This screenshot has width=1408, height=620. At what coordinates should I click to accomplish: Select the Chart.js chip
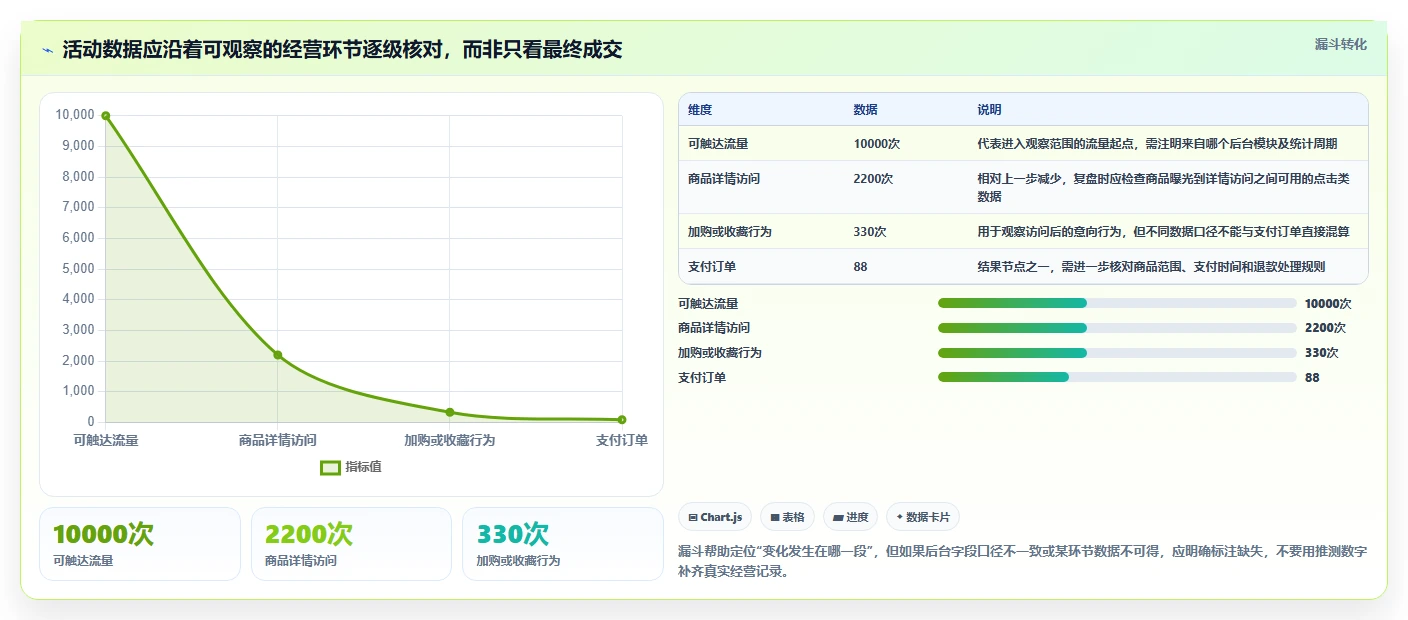(x=715, y=517)
